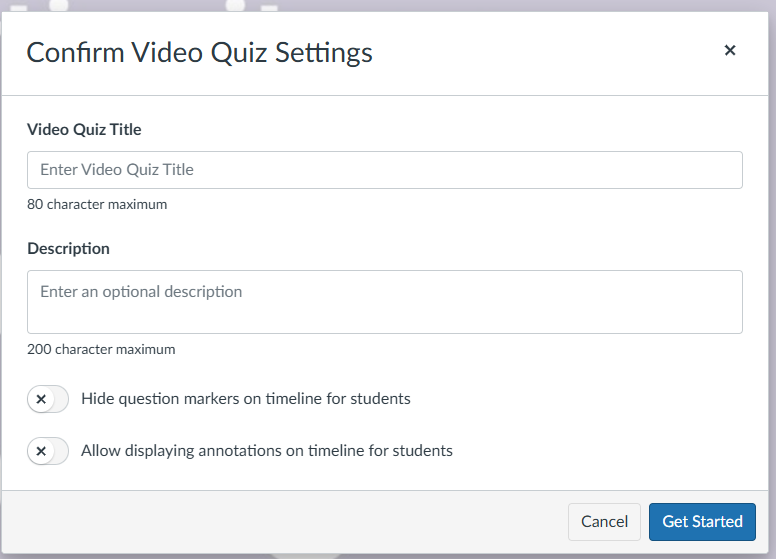Click the "Hide question markers on timeline" label text
776x559 pixels.
coord(245,399)
